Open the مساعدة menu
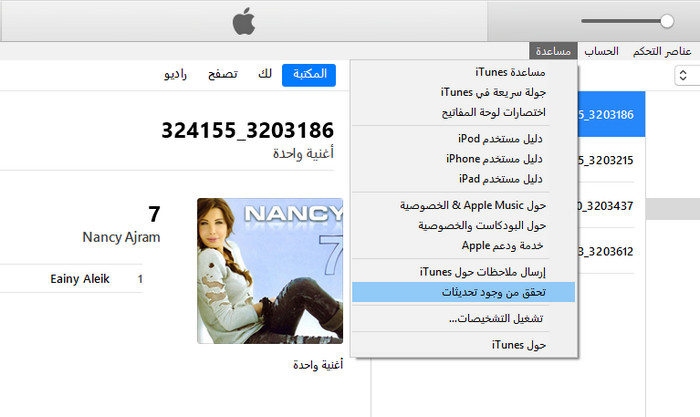The height and width of the screenshot is (417, 700). 553,51
